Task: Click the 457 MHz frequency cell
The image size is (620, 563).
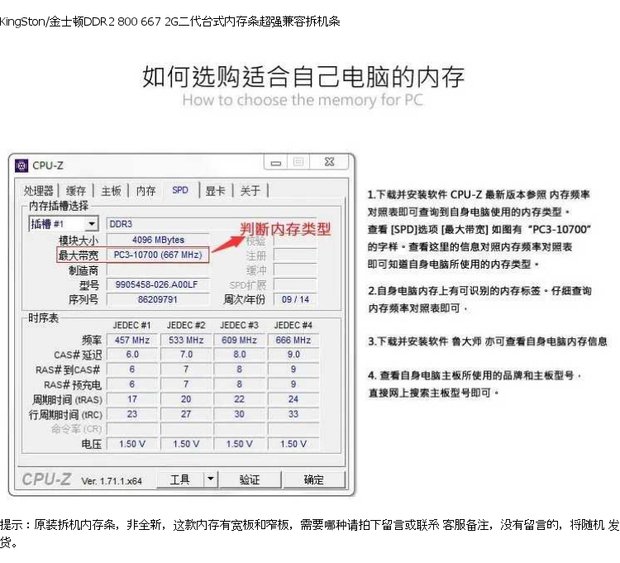Action: 132,340
